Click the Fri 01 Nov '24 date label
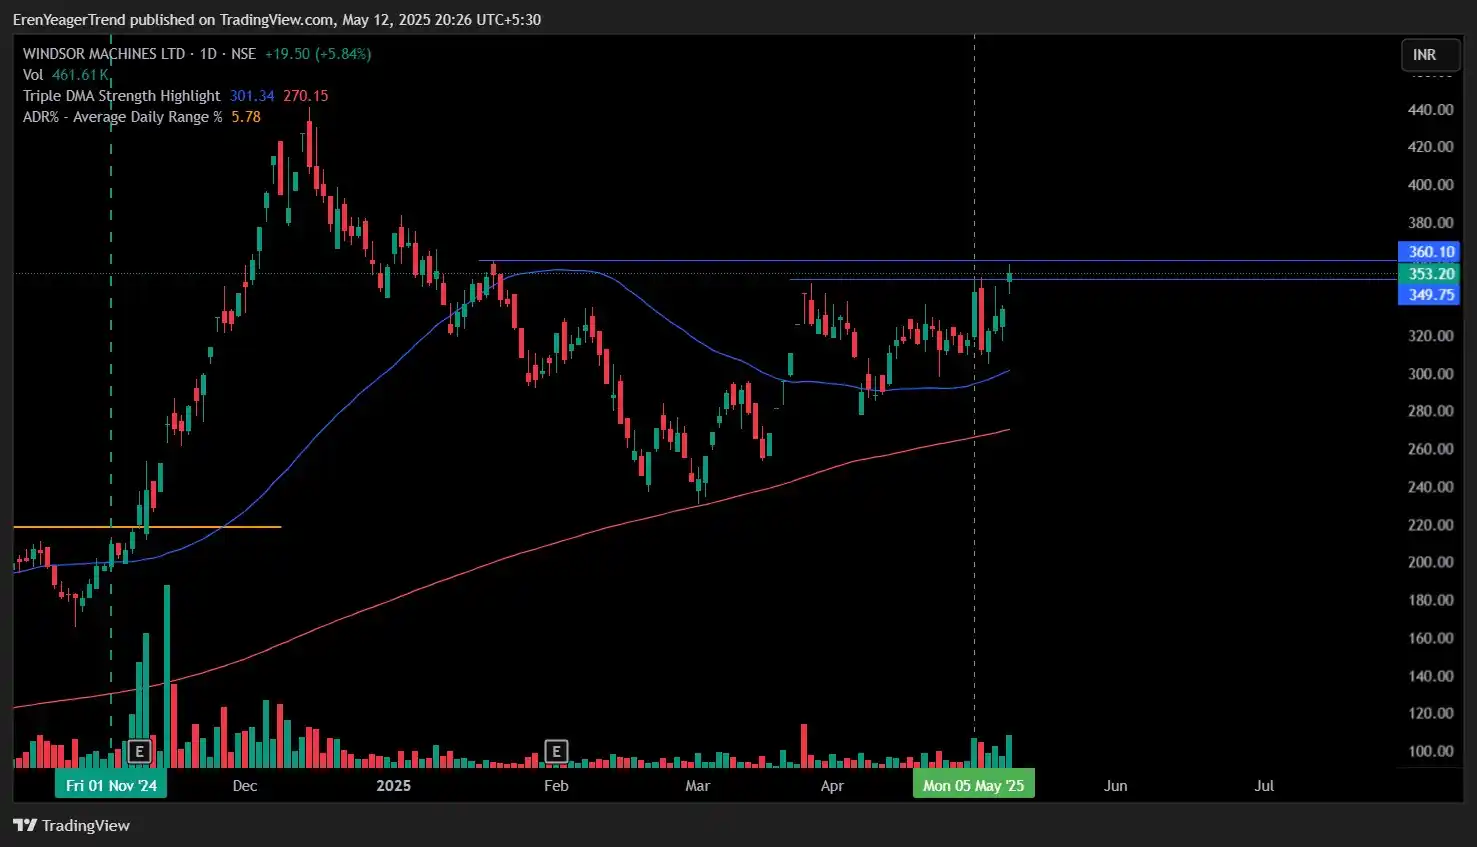Image resolution: width=1477 pixels, height=847 pixels. 111,785
